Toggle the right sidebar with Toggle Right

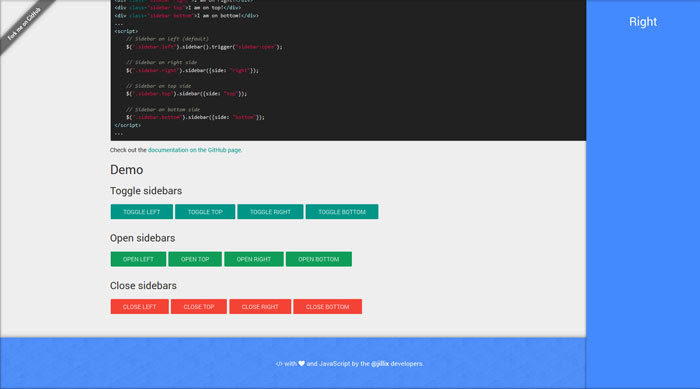pos(270,212)
